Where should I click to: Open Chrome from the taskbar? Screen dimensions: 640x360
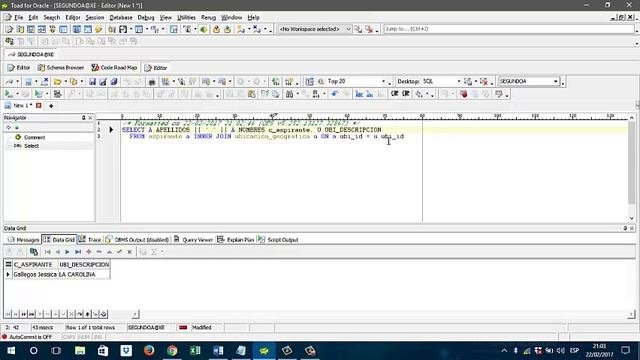pyautogui.click(x=172, y=351)
